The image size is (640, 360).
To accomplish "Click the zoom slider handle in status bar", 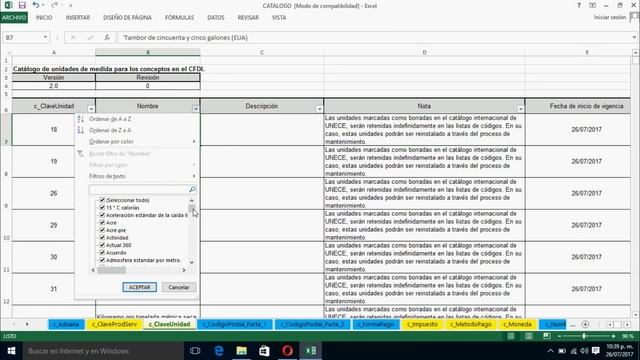I will [x=584, y=336].
